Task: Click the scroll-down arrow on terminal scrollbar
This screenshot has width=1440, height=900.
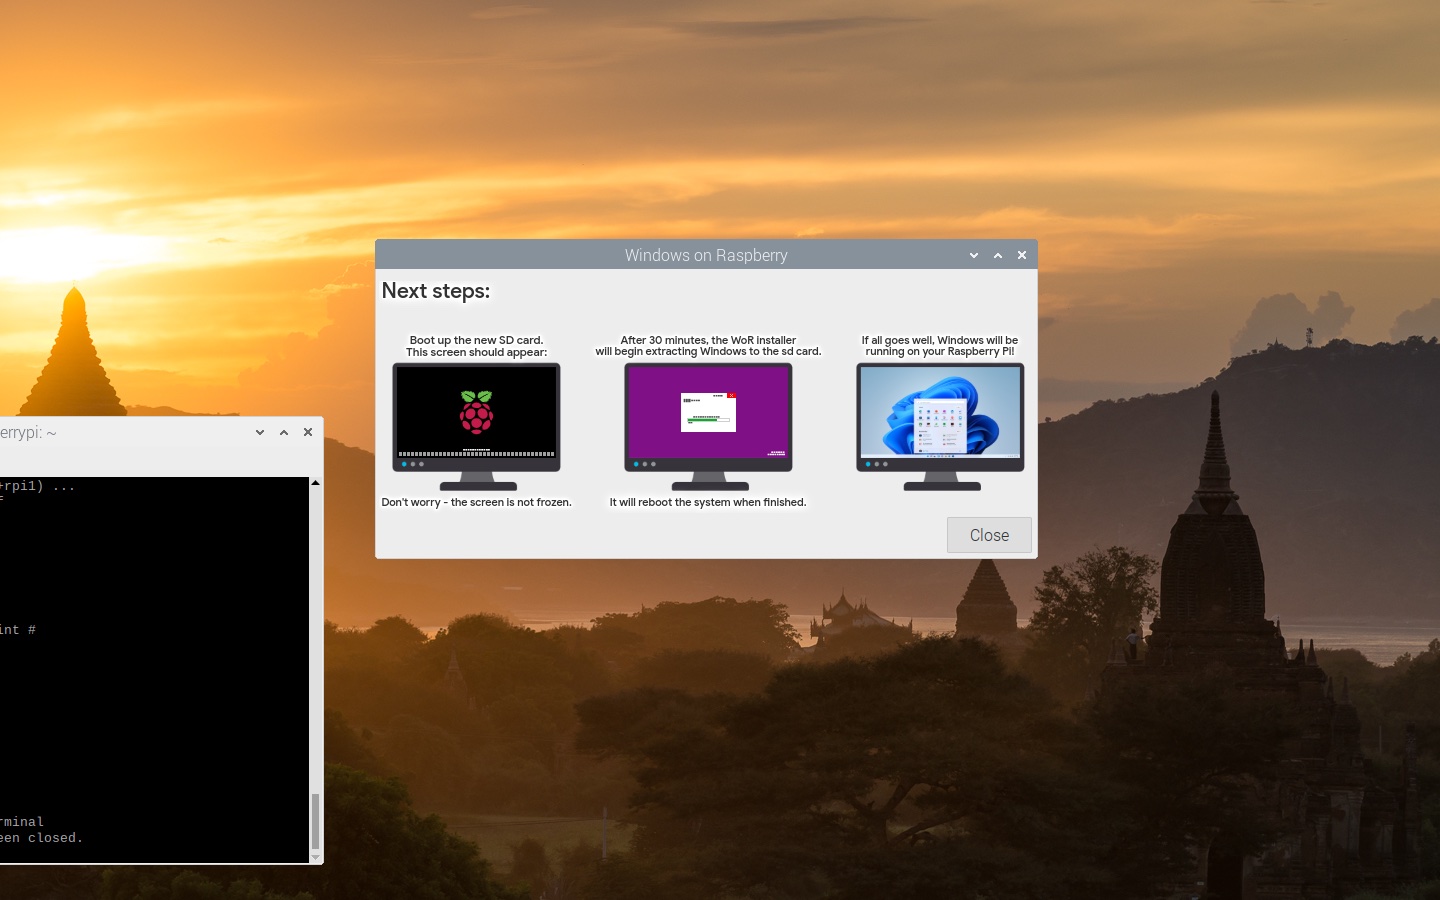Action: [314, 856]
